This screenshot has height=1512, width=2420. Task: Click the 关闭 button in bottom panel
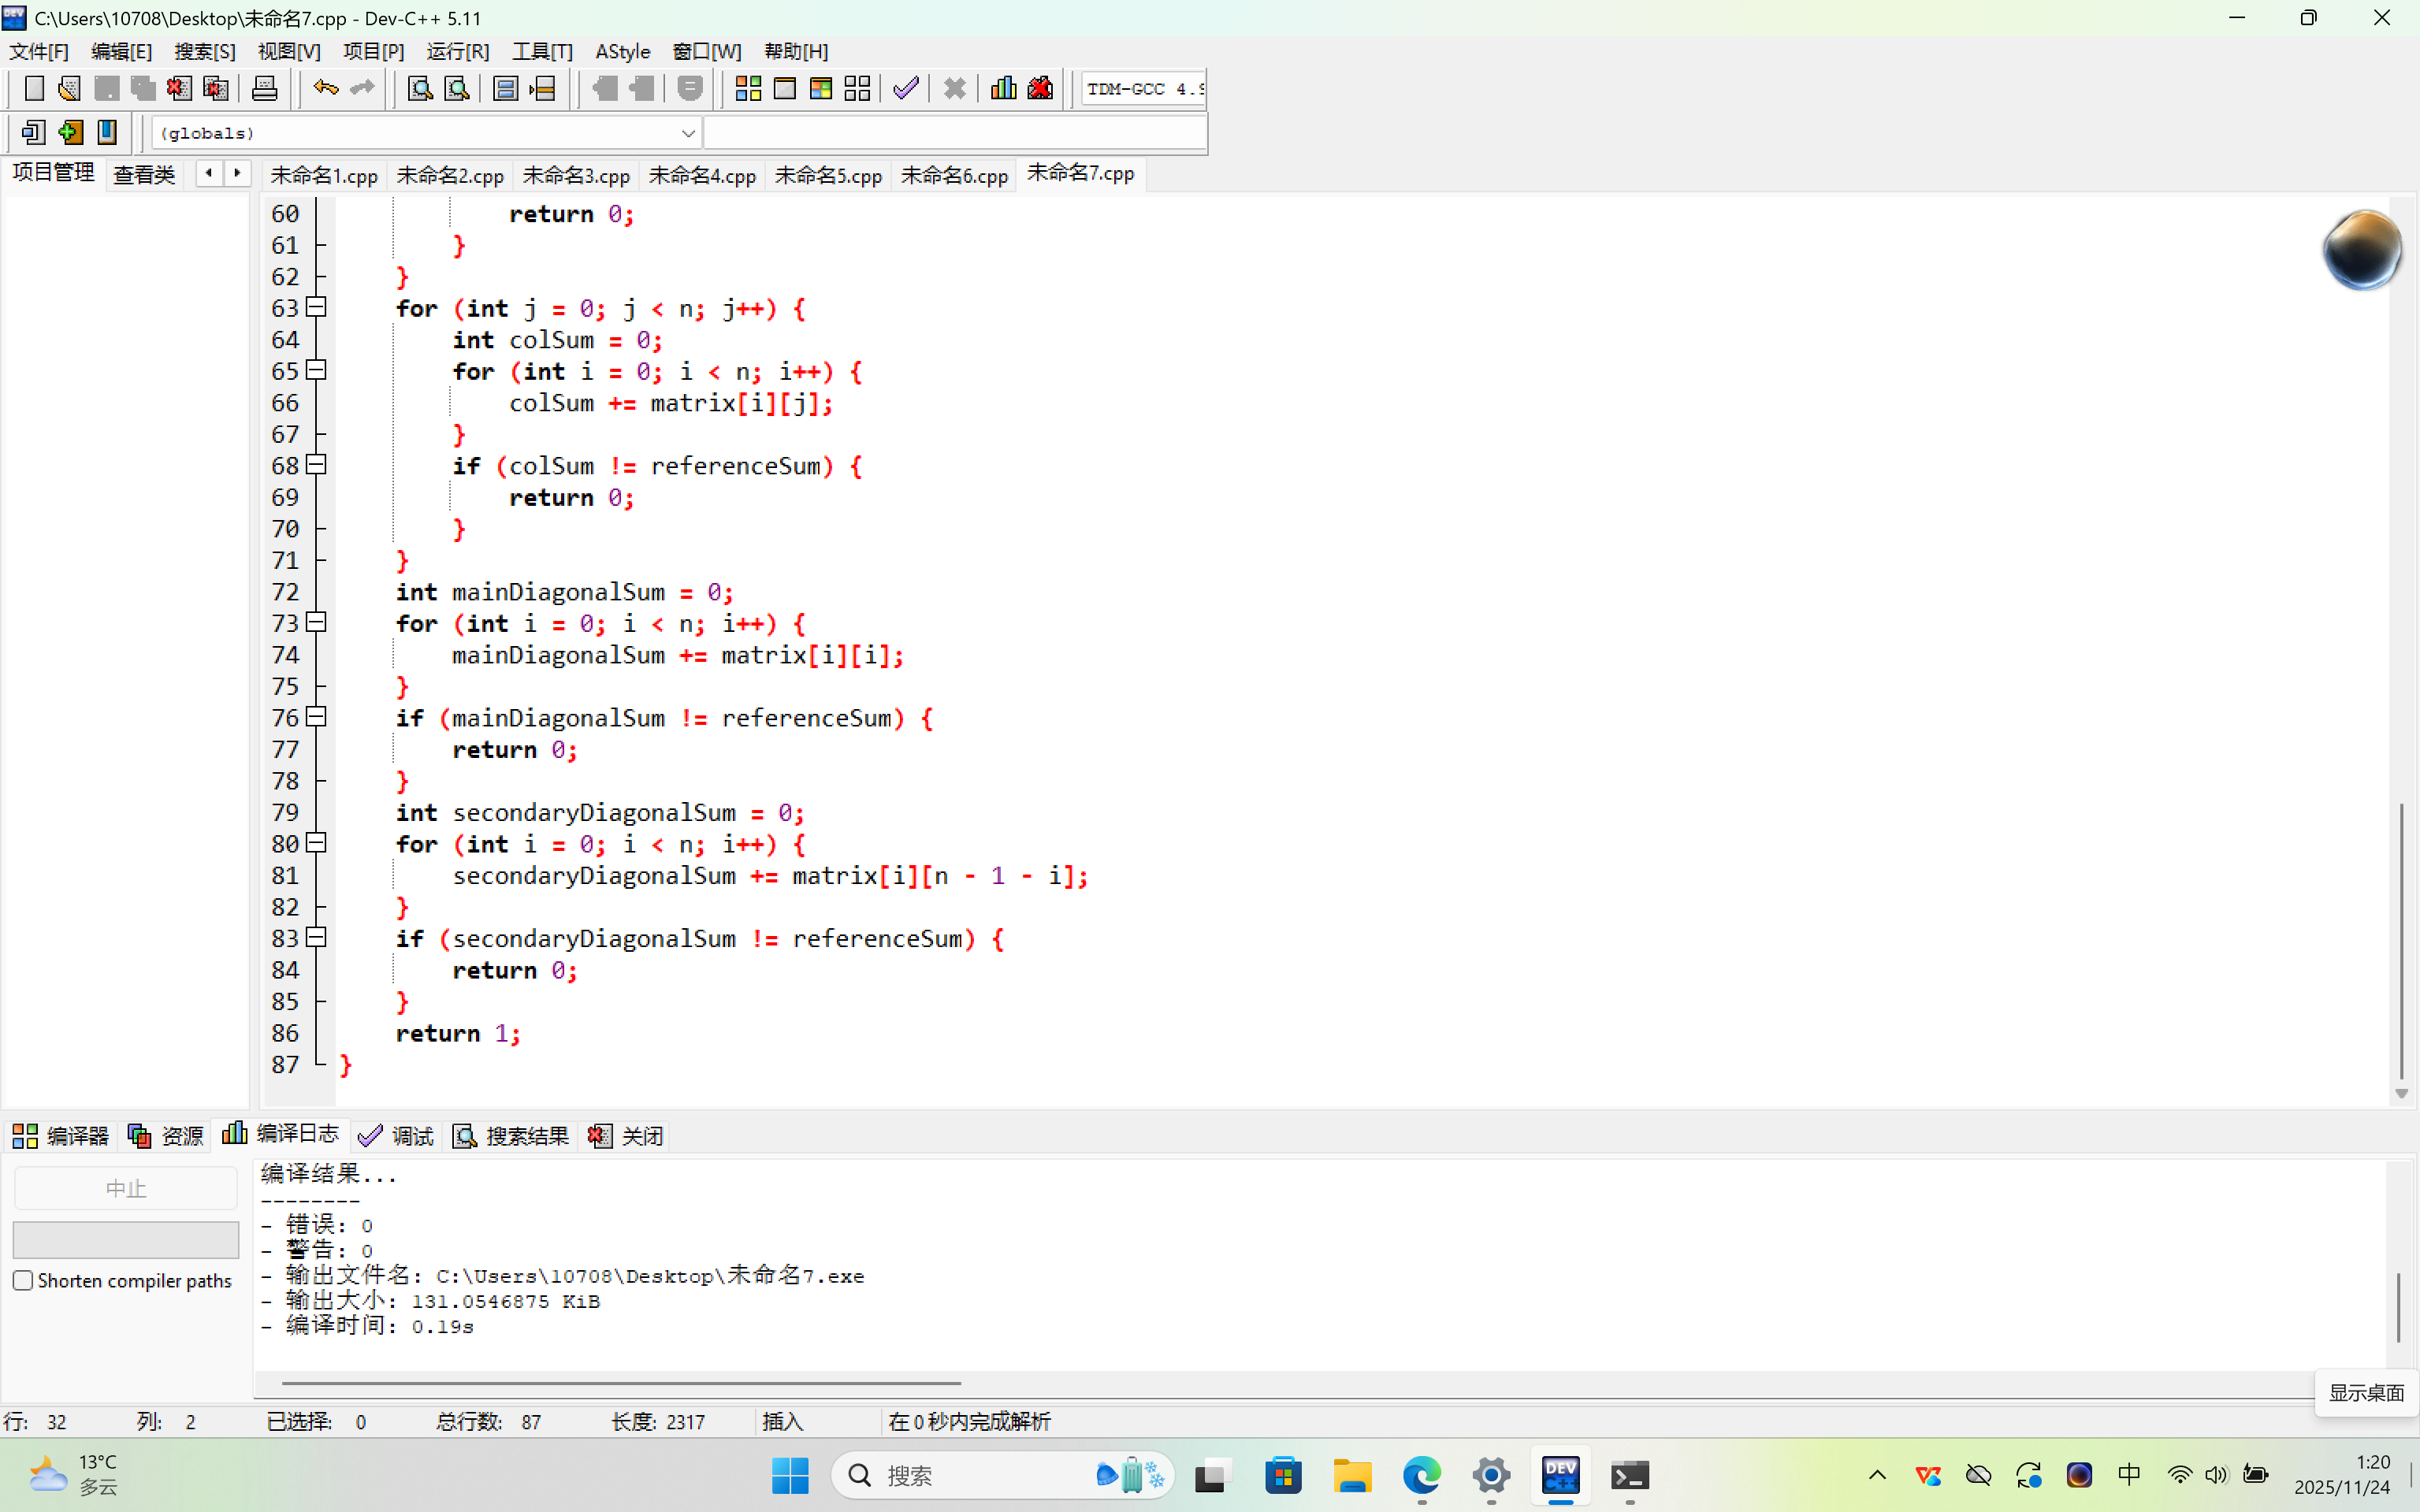pos(626,1135)
